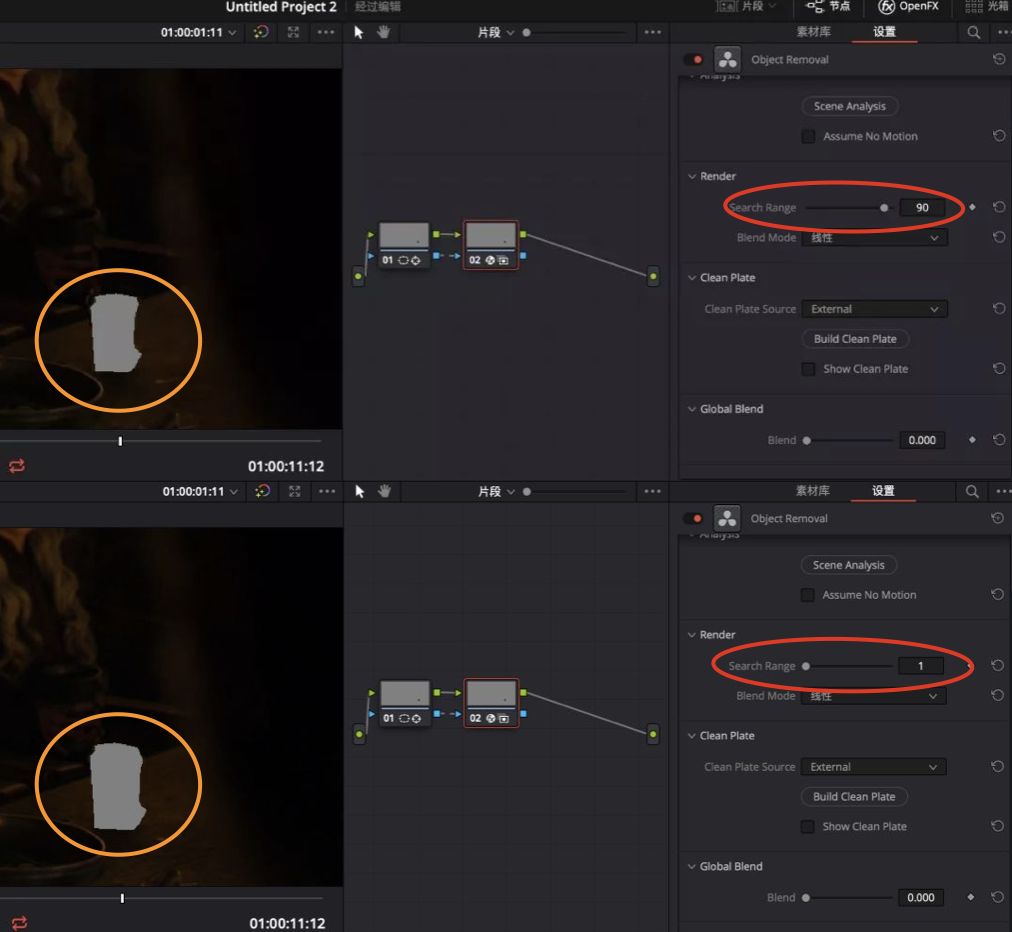Collapse the Global Blend section in the upper panel
The height and width of the screenshot is (932, 1012).
click(692, 409)
